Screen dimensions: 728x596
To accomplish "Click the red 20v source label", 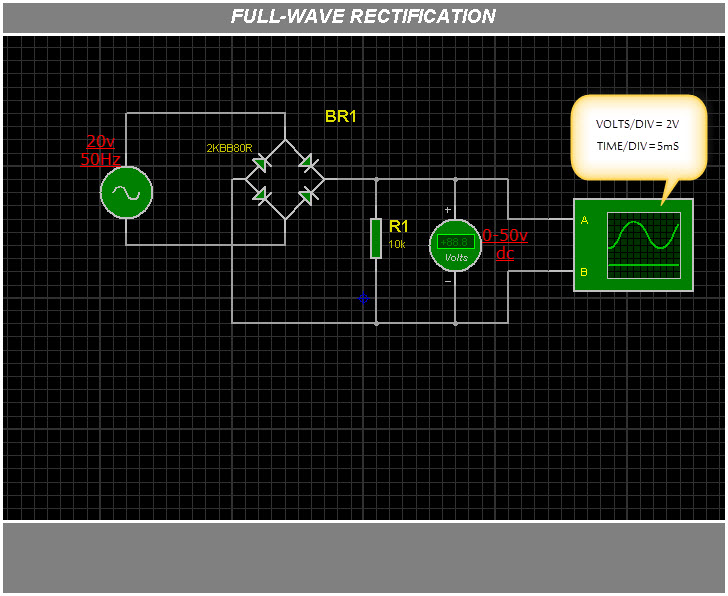I will (x=100, y=142).
